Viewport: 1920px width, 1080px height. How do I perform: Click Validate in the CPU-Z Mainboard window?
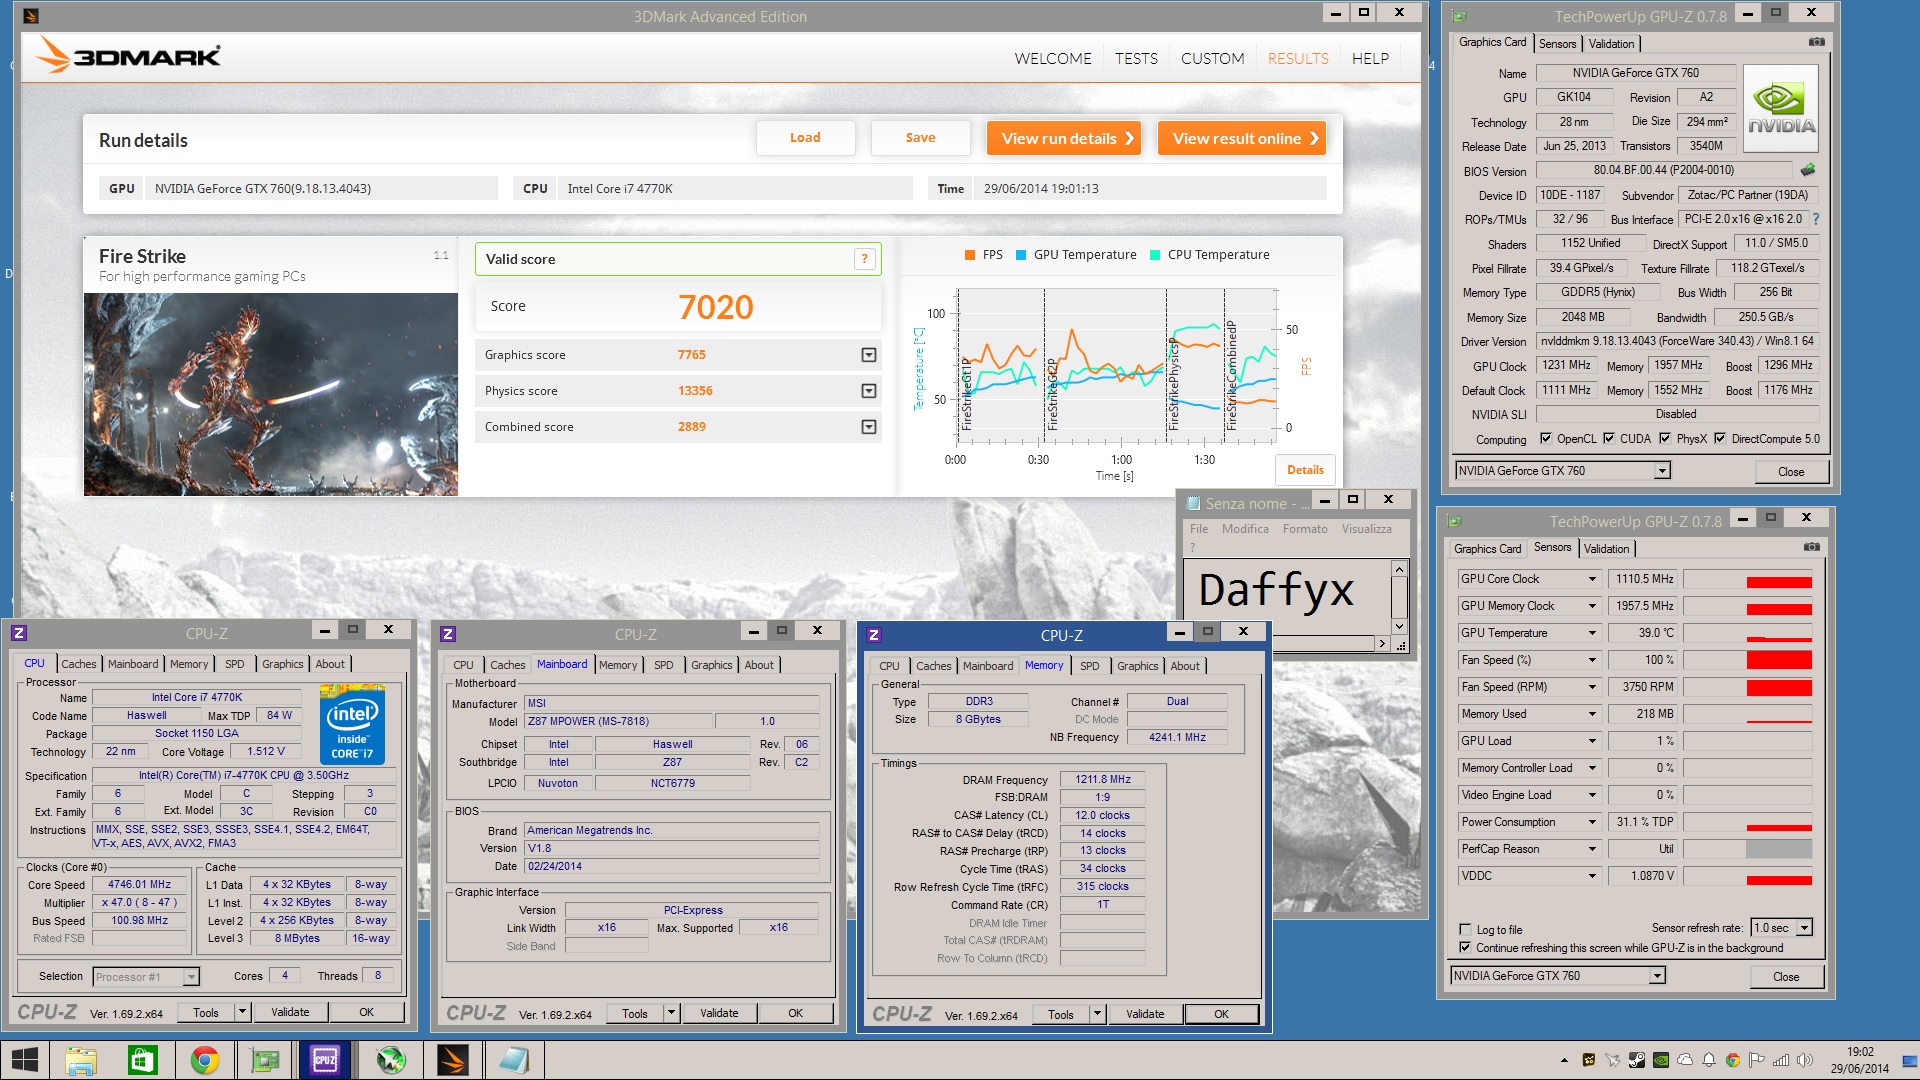point(719,1014)
